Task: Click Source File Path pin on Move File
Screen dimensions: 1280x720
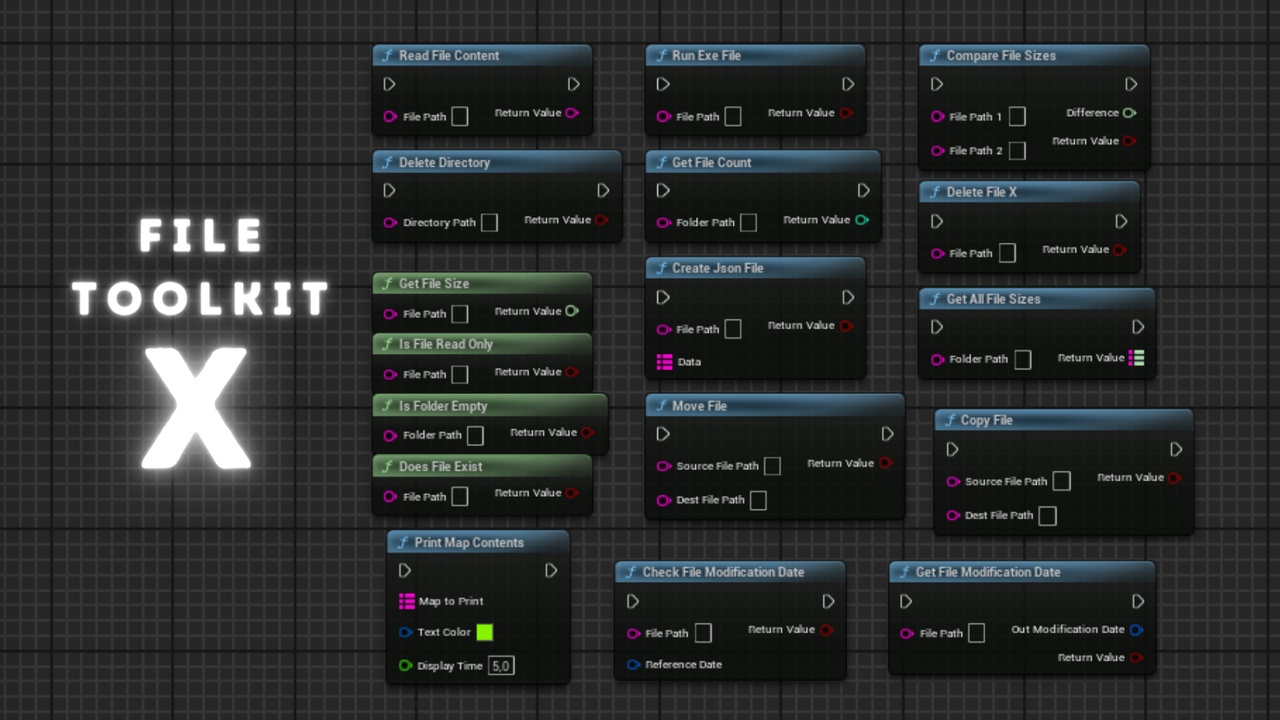Action: 664,466
